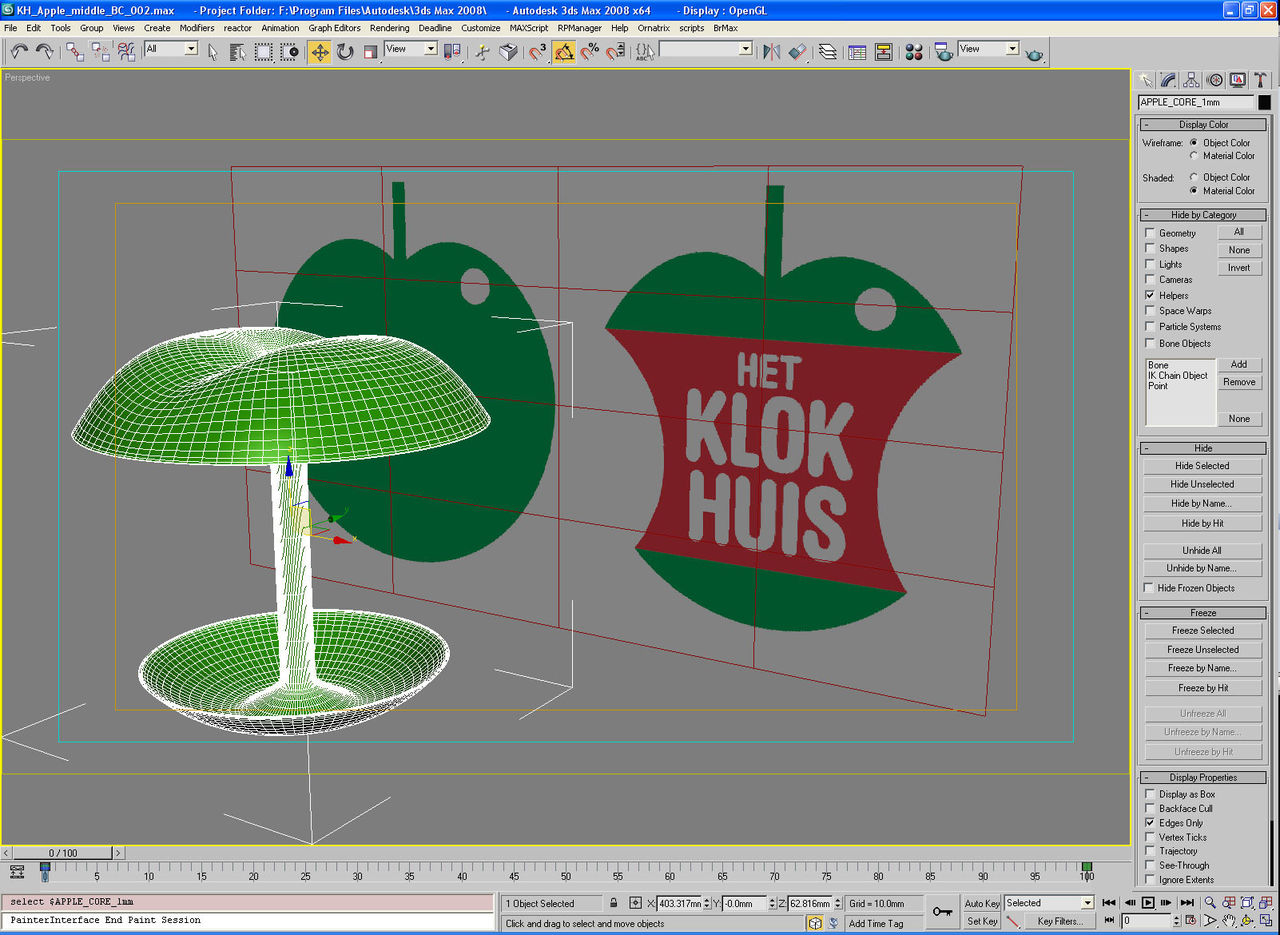The height and width of the screenshot is (935, 1280).
Task: Open the key mode Selected dropdown
Action: (1048, 903)
